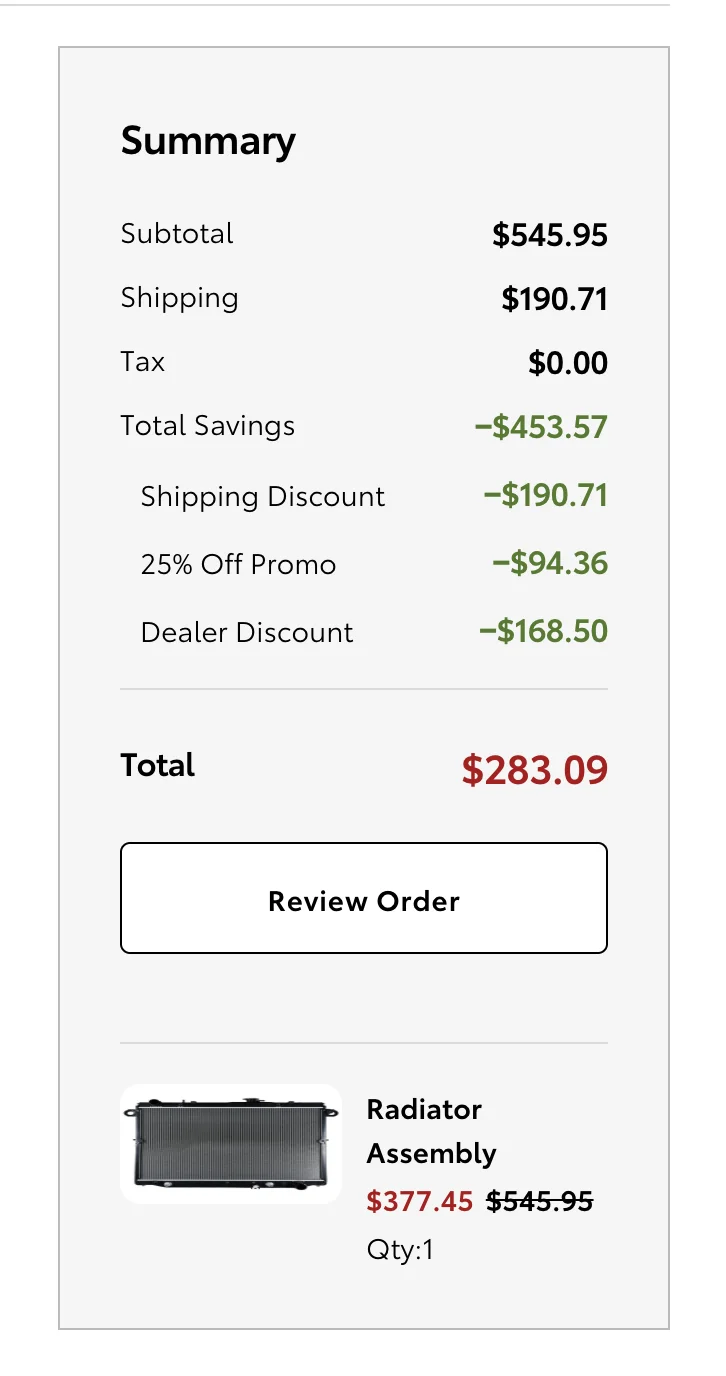
Task: Click the Subtotal amount $545.95
Action: click(x=550, y=235)
